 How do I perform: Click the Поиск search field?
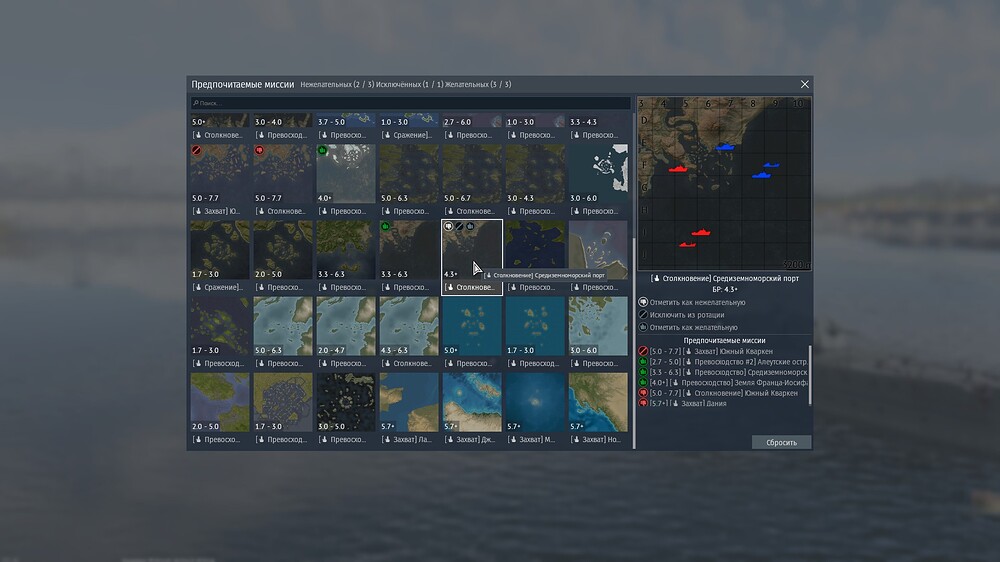point(411,103)
